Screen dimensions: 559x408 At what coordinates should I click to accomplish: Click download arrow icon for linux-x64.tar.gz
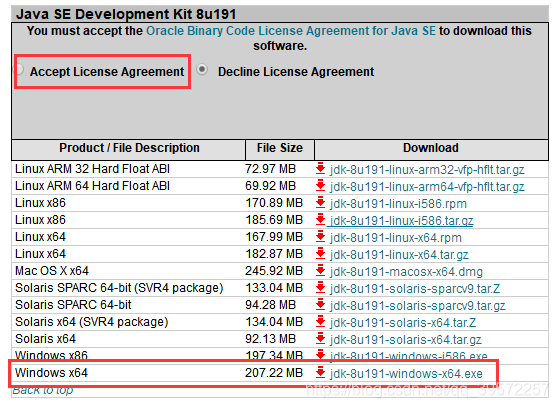coord(320,254)
